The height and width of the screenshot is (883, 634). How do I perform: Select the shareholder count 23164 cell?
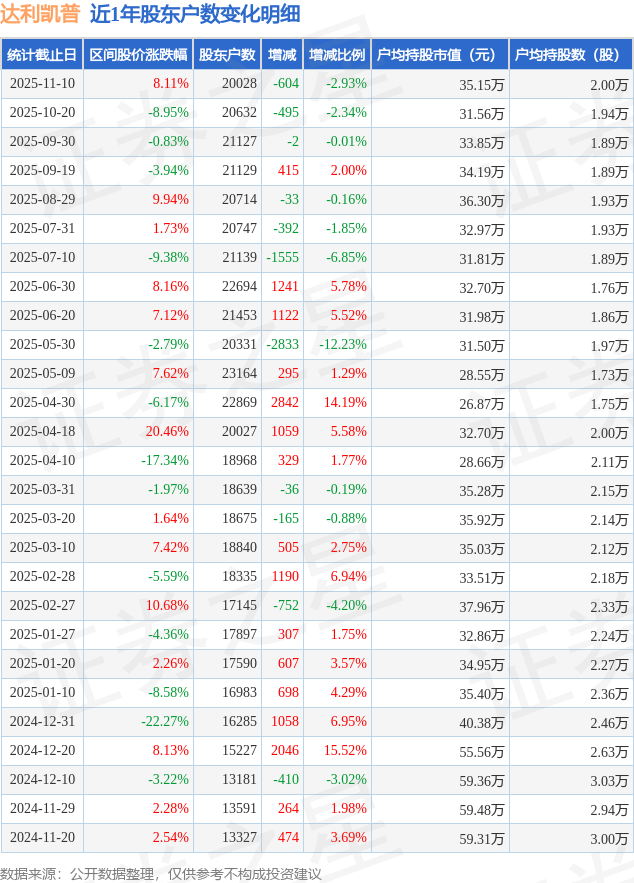[x=239, y=374]
